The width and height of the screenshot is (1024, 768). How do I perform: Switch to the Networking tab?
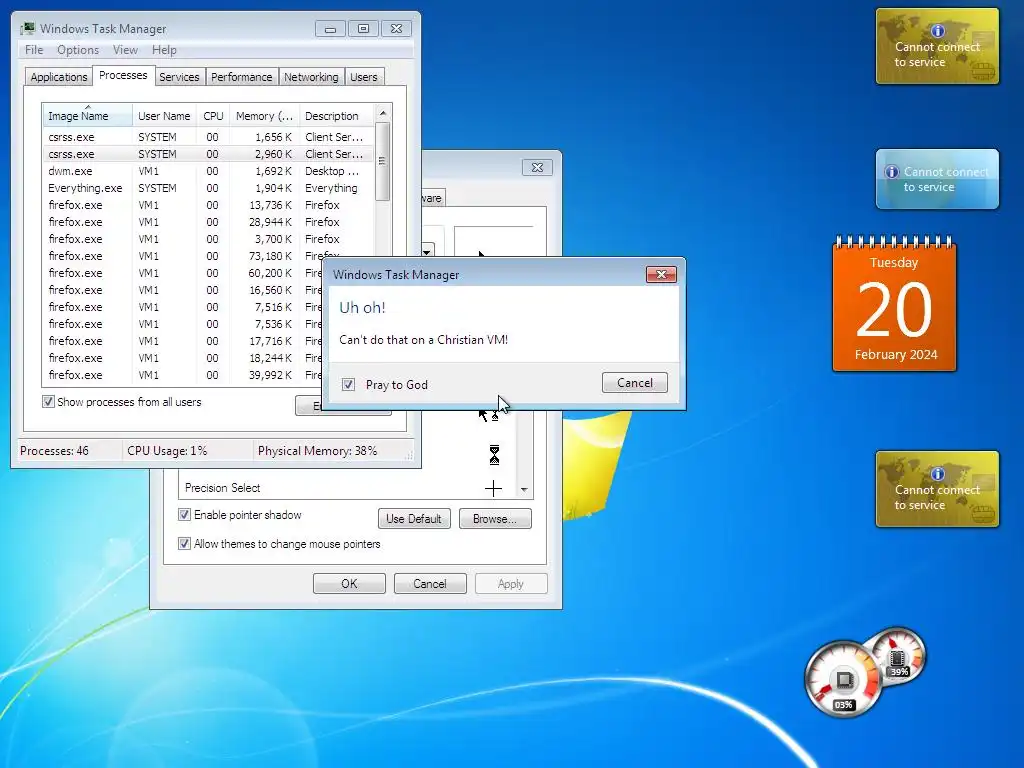tap(311, 77)
